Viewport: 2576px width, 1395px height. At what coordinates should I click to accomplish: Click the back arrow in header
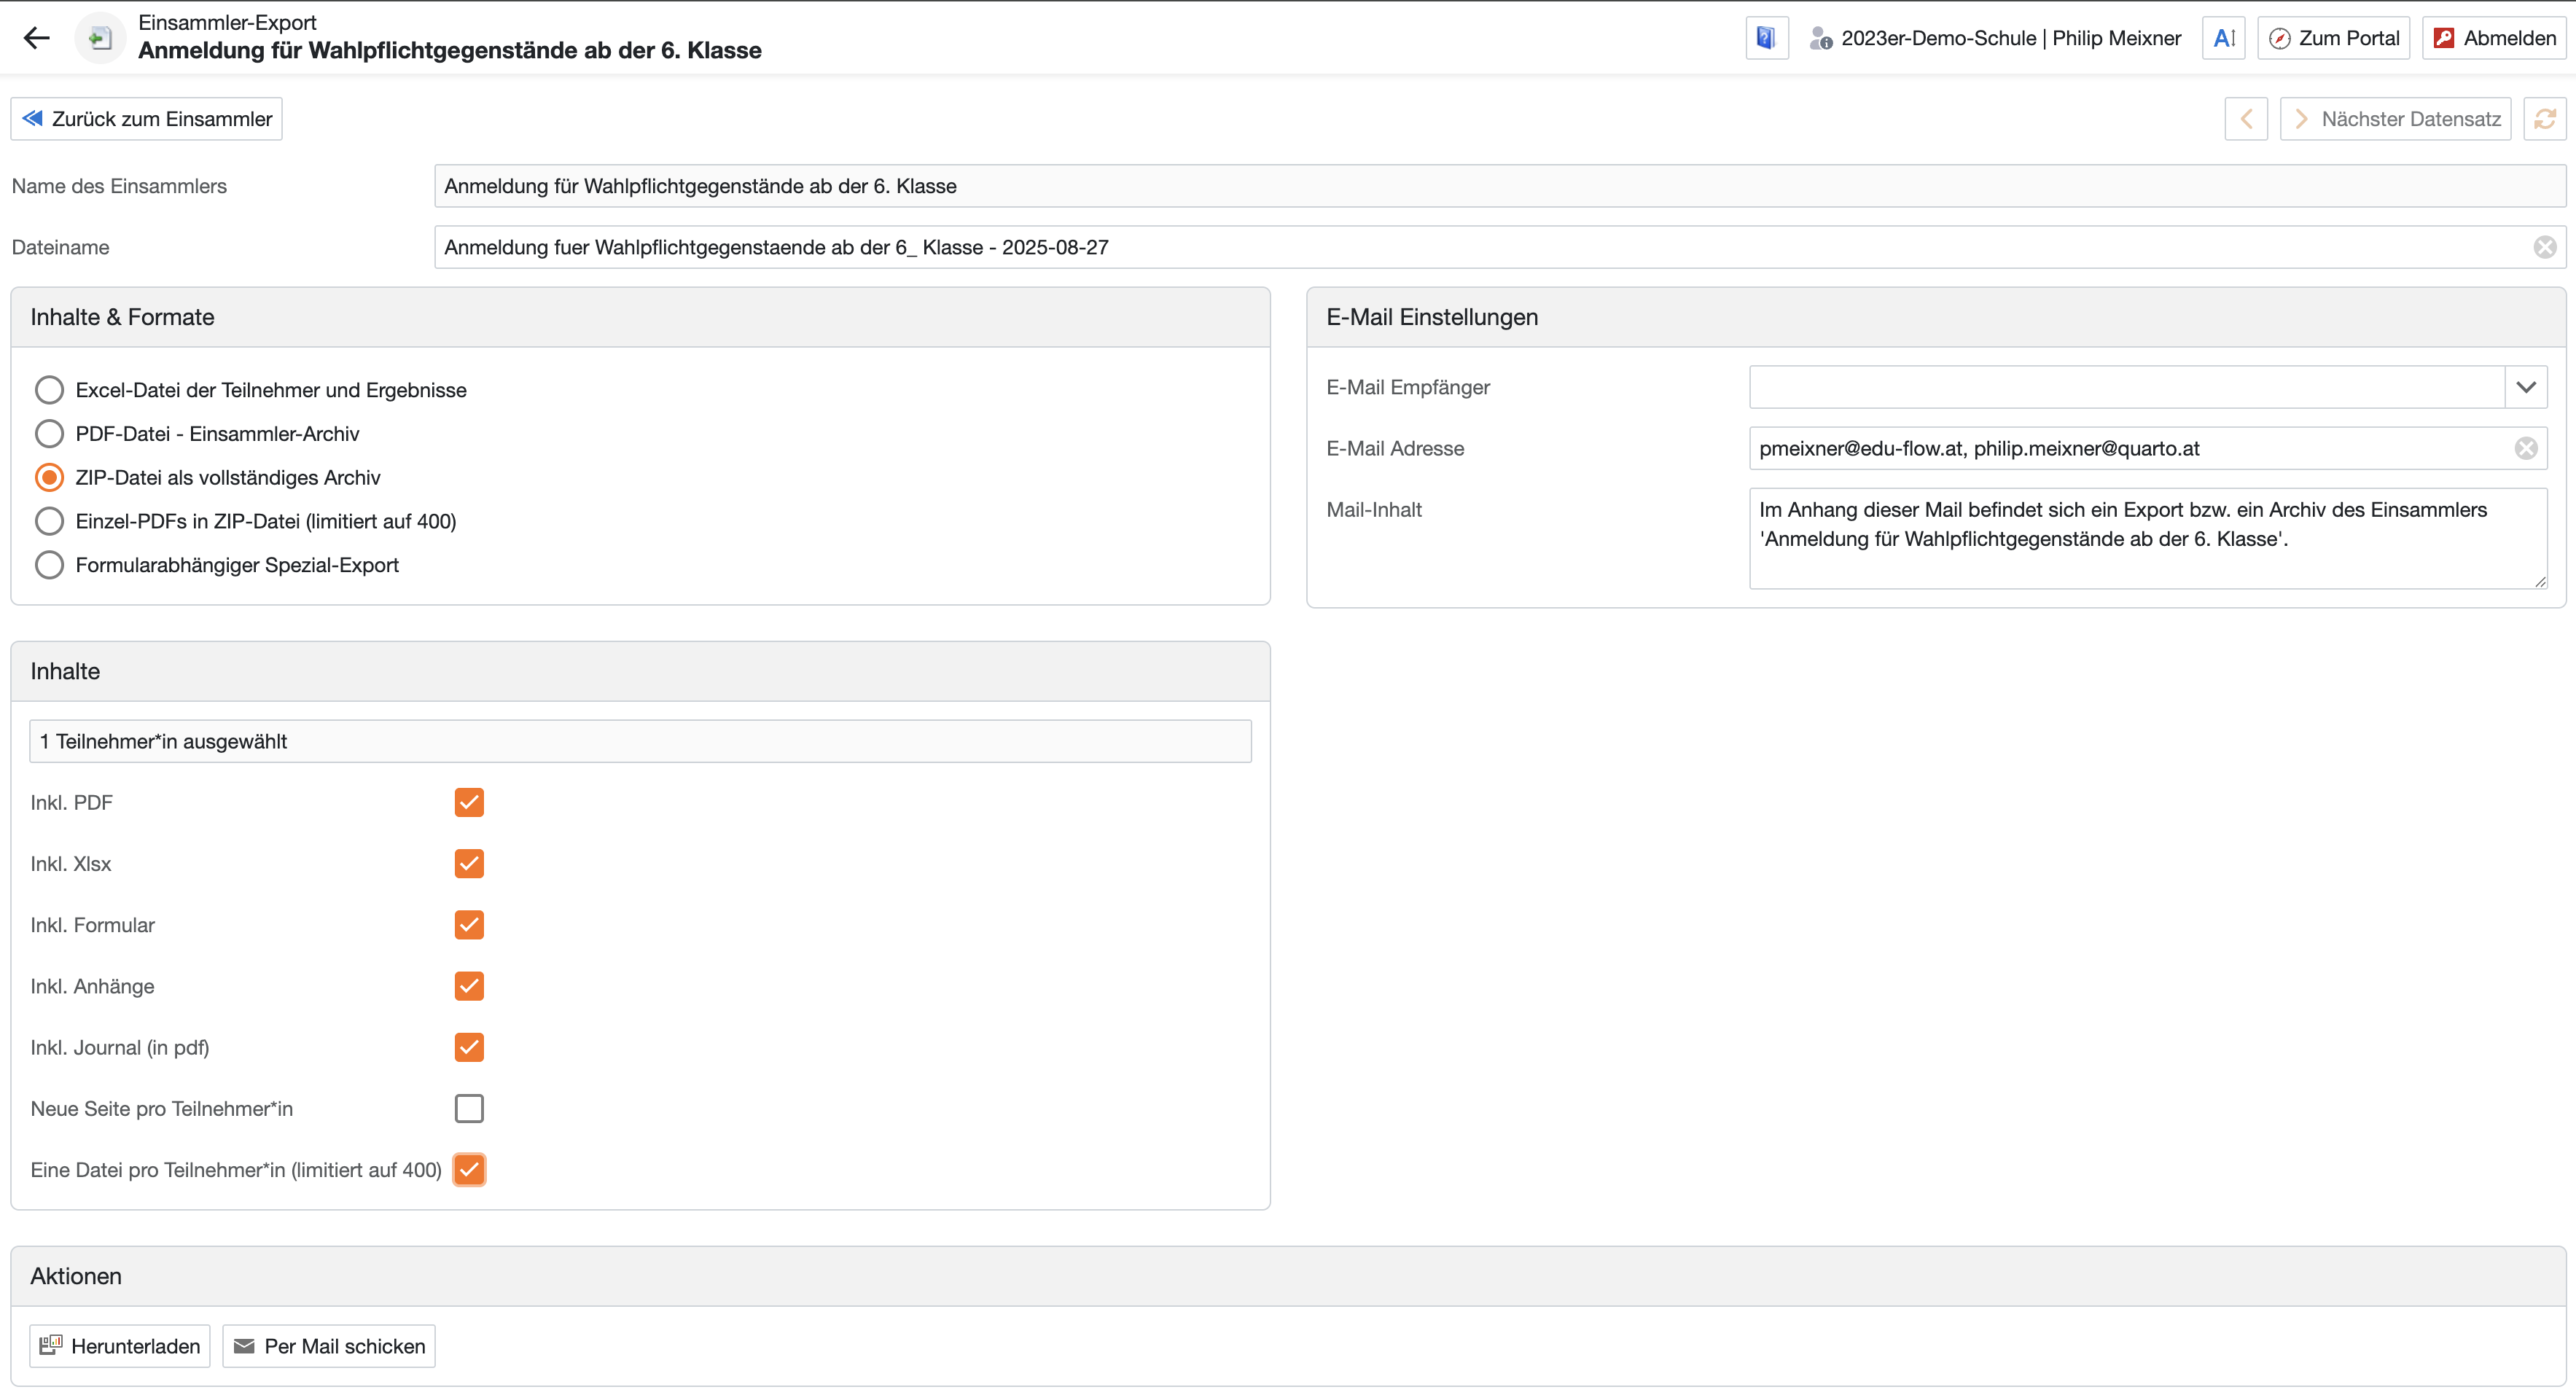[x=37, y=38]
